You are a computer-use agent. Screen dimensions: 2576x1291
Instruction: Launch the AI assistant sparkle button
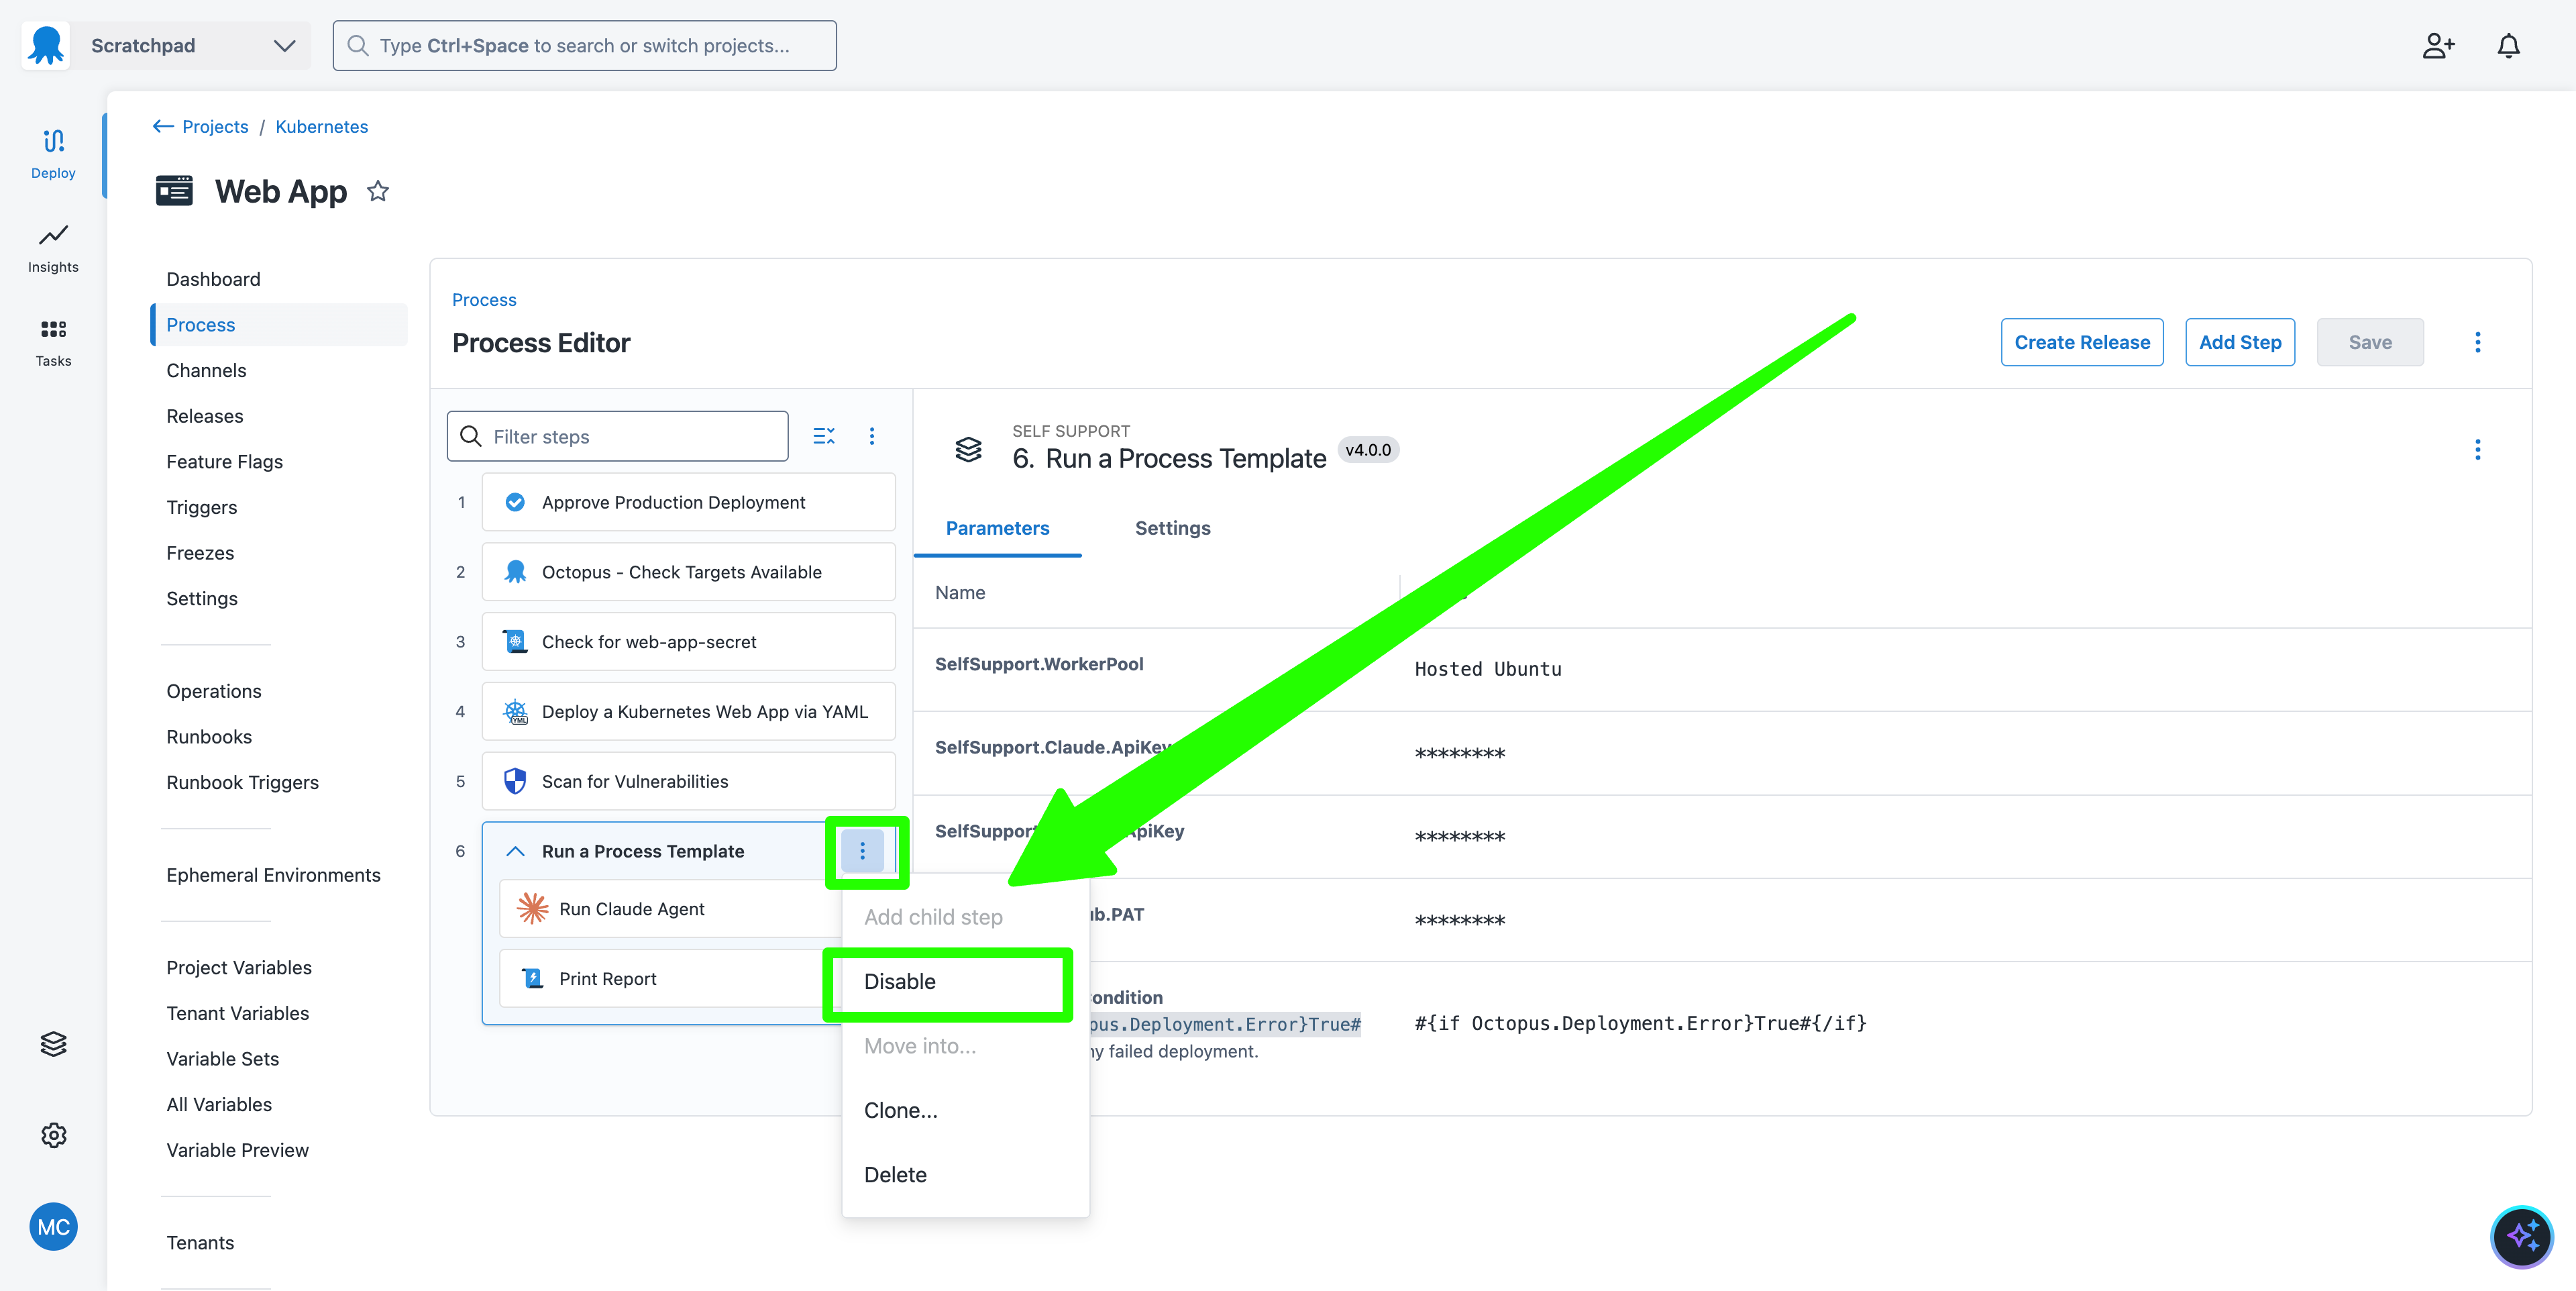2521,1237
